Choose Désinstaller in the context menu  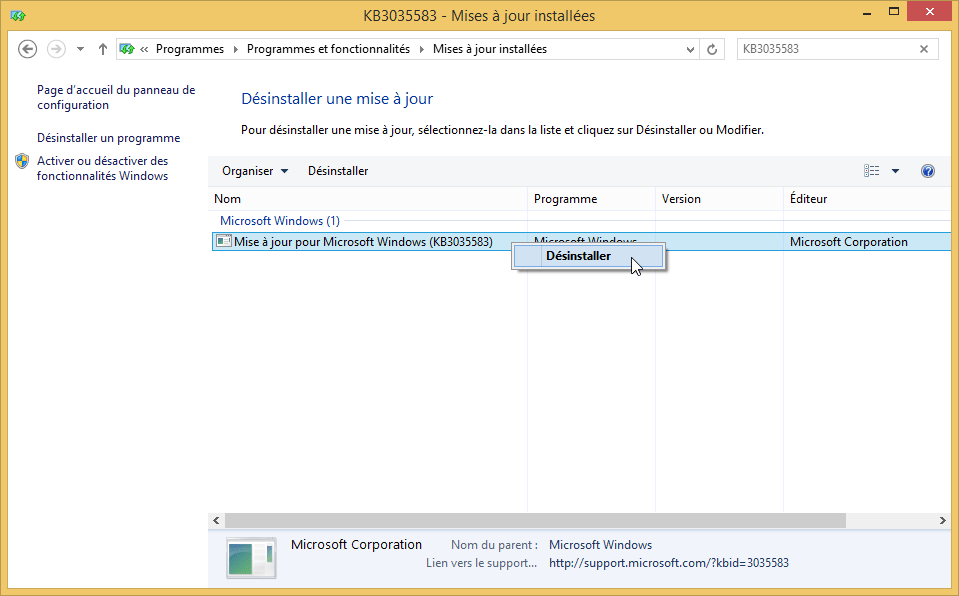tap(588, 256)
